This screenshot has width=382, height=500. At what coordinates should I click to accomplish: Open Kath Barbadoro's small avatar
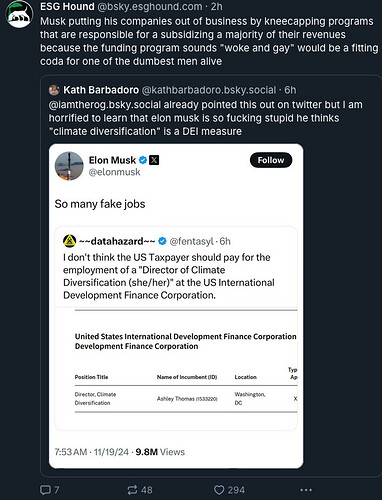54,90
